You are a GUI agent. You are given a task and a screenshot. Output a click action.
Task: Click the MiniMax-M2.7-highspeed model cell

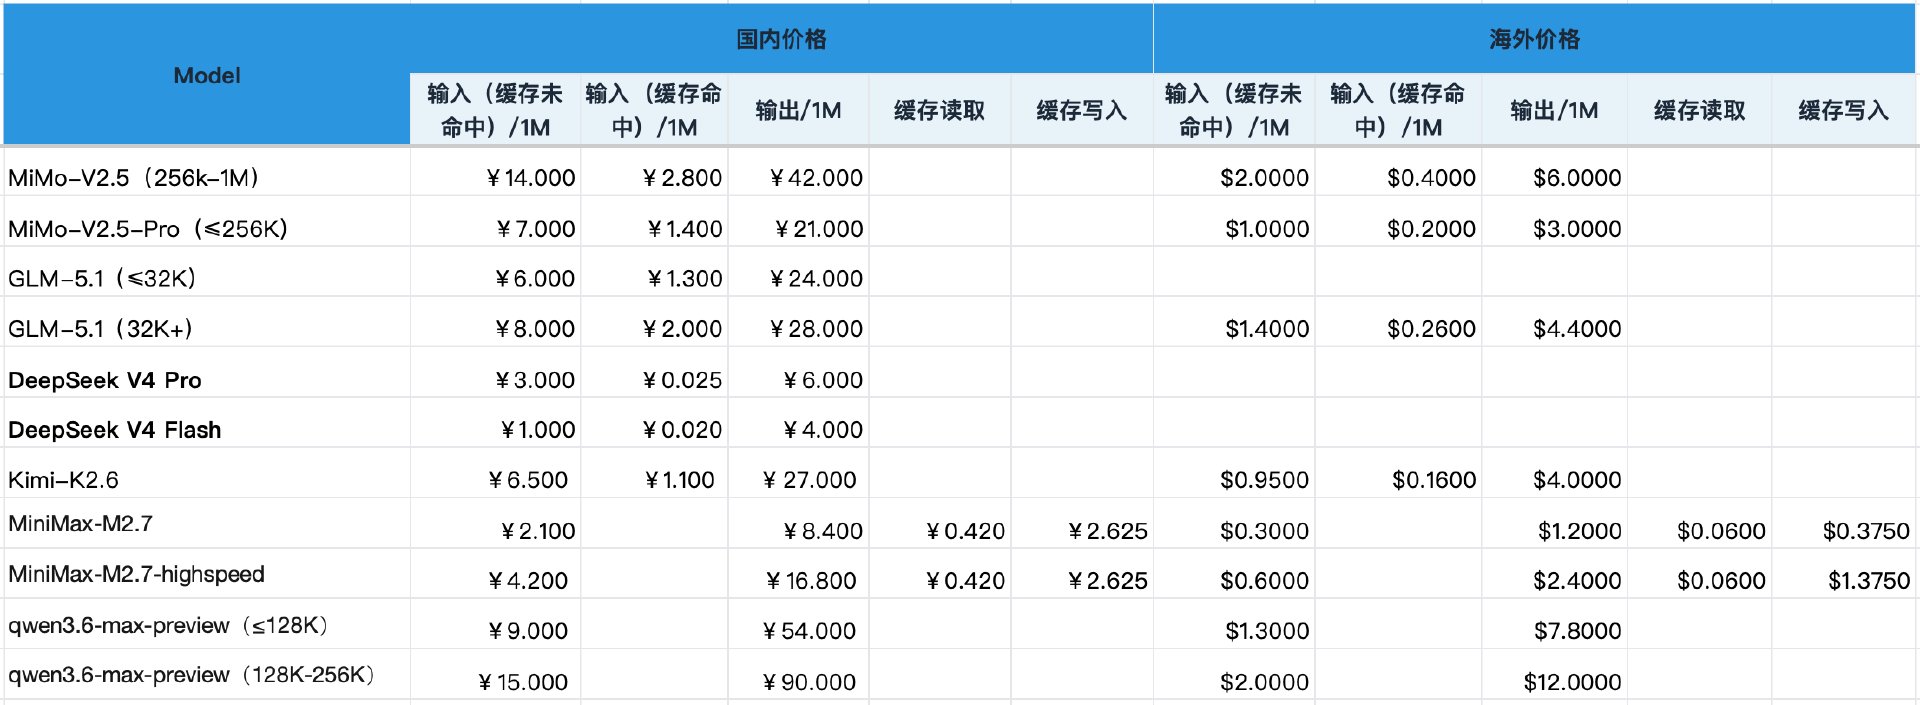(137, 574)
